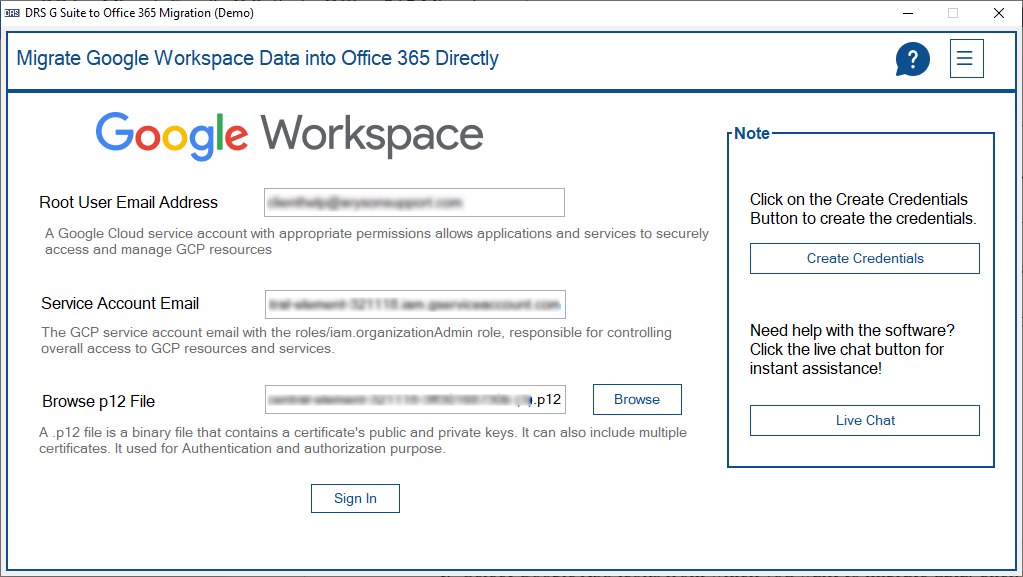Image resolution: width=1023 pixels, height=577 pixels.
Task: Click the Root User Email Address label
Action: point(128,202)
